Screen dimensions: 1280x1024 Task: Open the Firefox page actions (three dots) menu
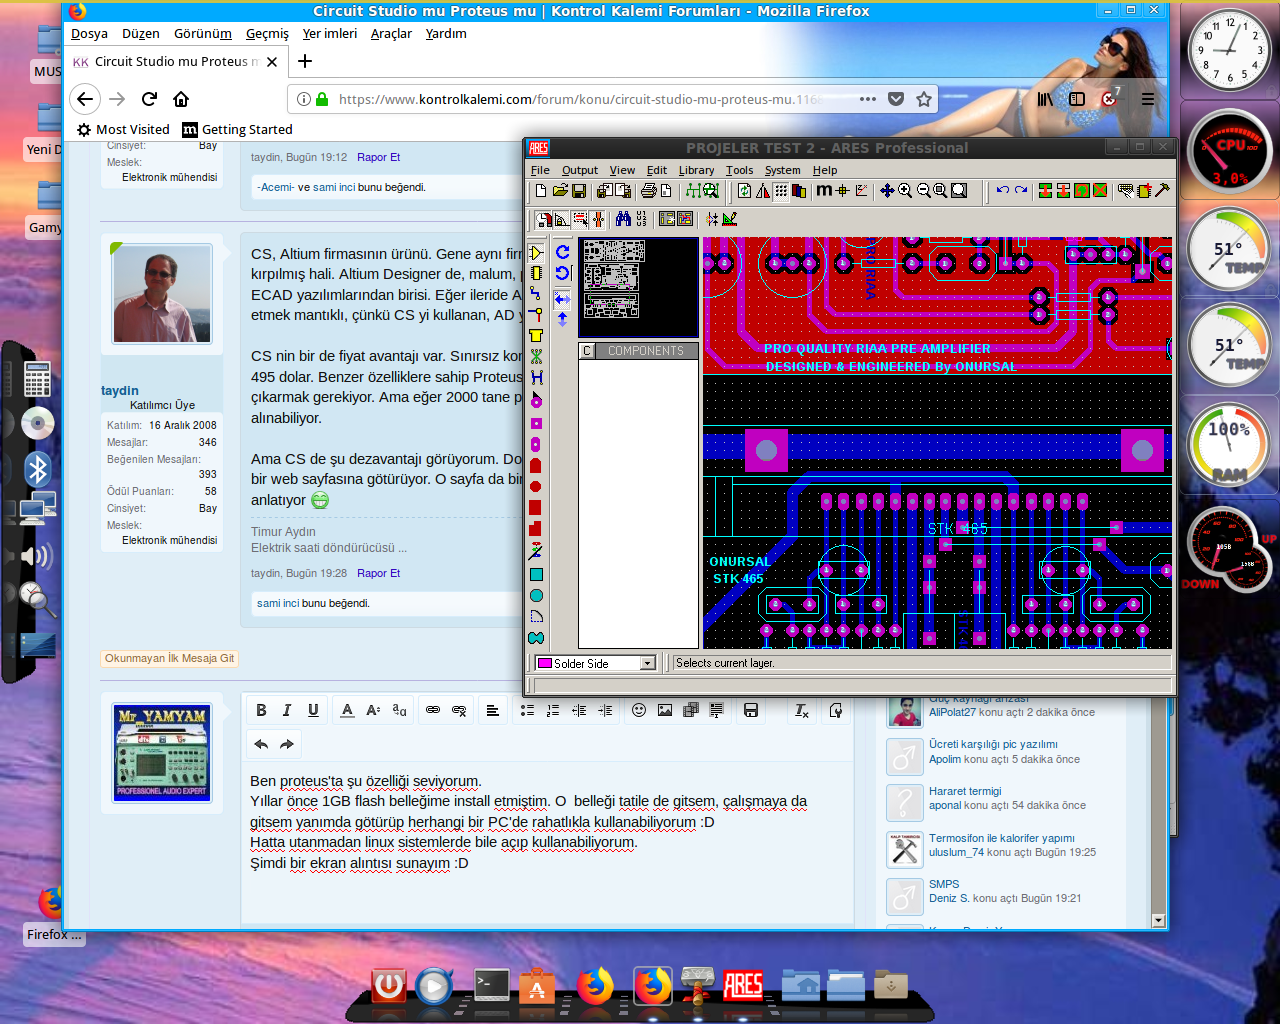[x=868, y=99]
